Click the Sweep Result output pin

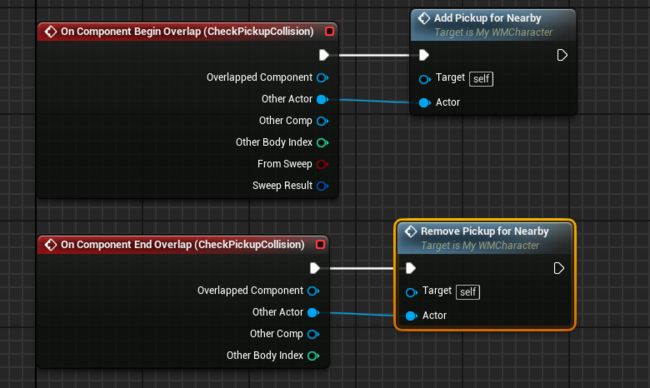click(322, 186)
